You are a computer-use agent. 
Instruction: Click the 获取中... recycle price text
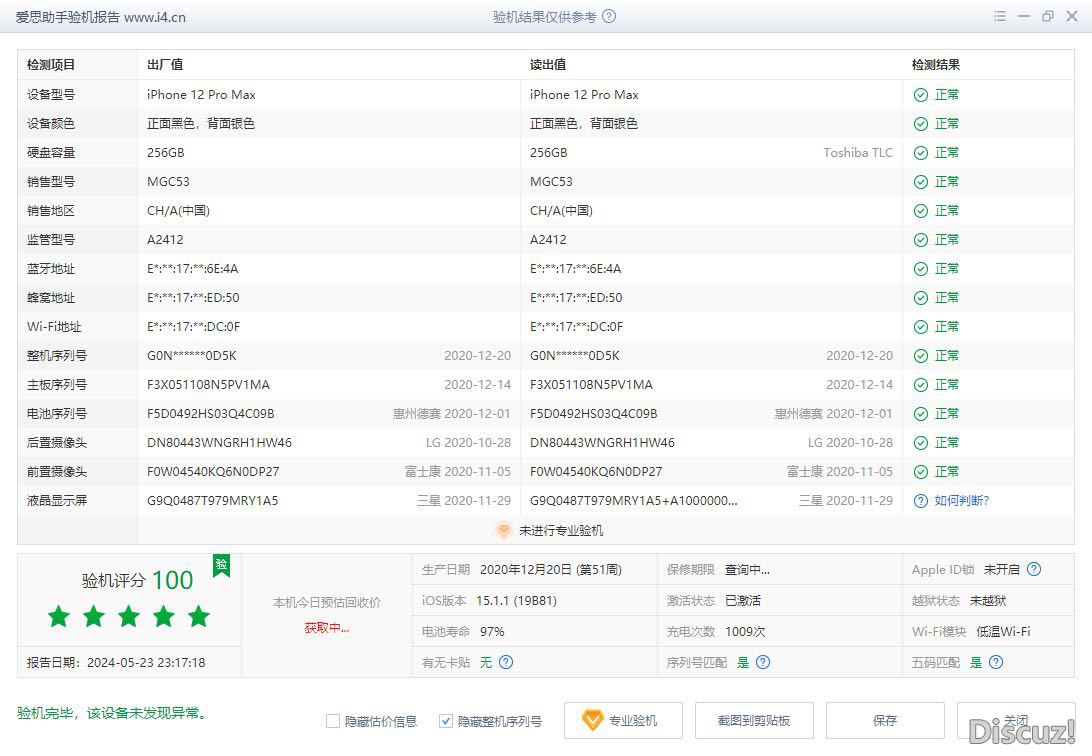[x=327, y=628]
